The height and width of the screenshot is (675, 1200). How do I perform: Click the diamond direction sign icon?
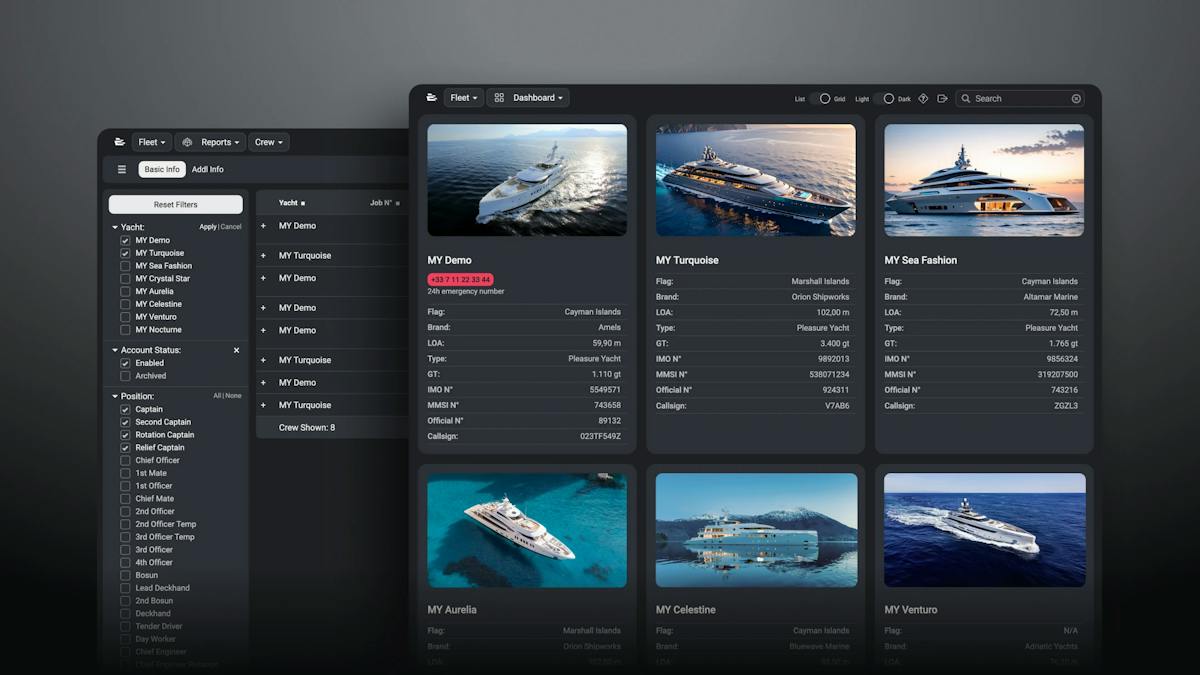(x=923, y=99)
